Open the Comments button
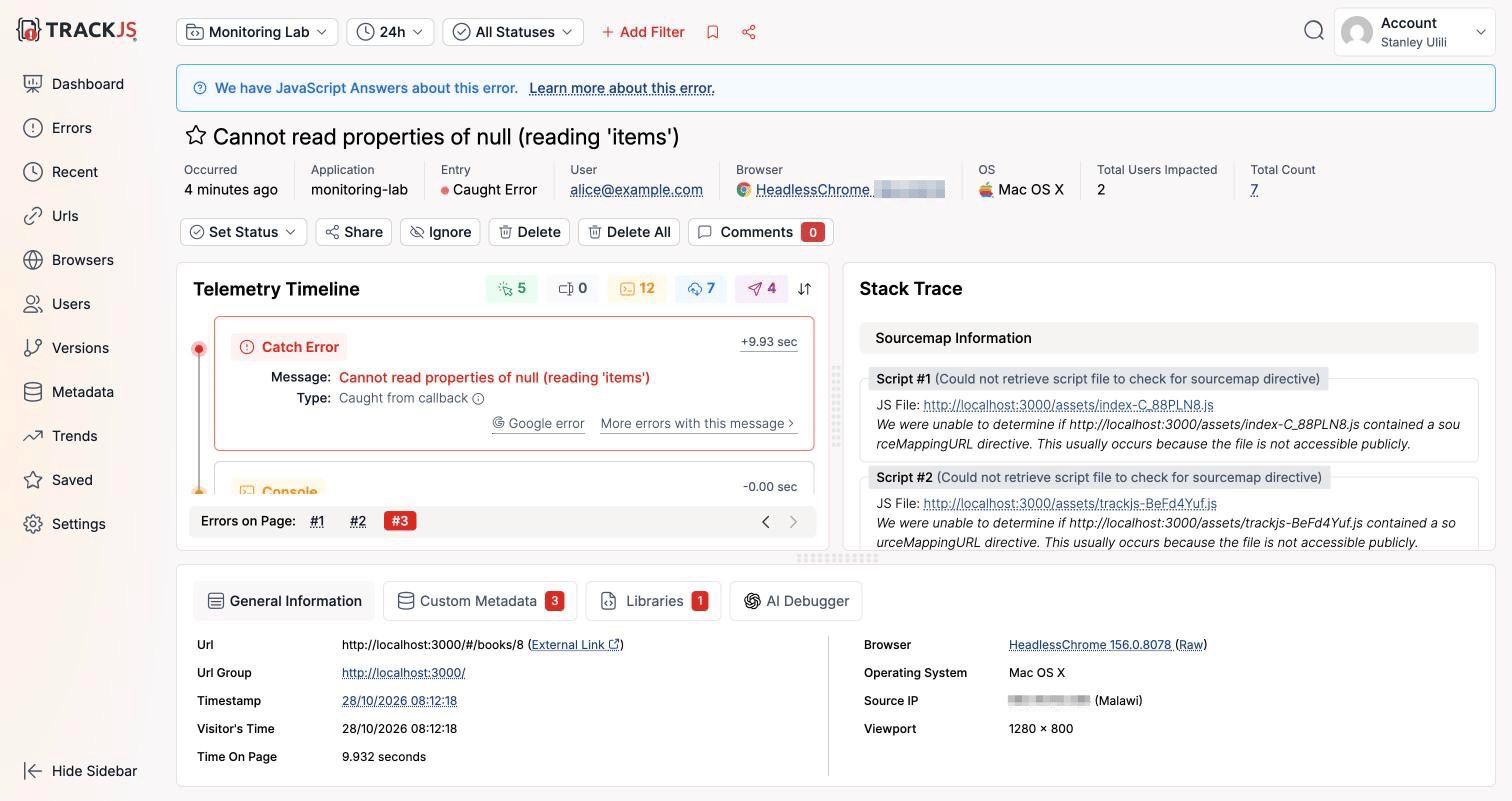The width and height of the screenshot is (1512, 801). [760, 232]
